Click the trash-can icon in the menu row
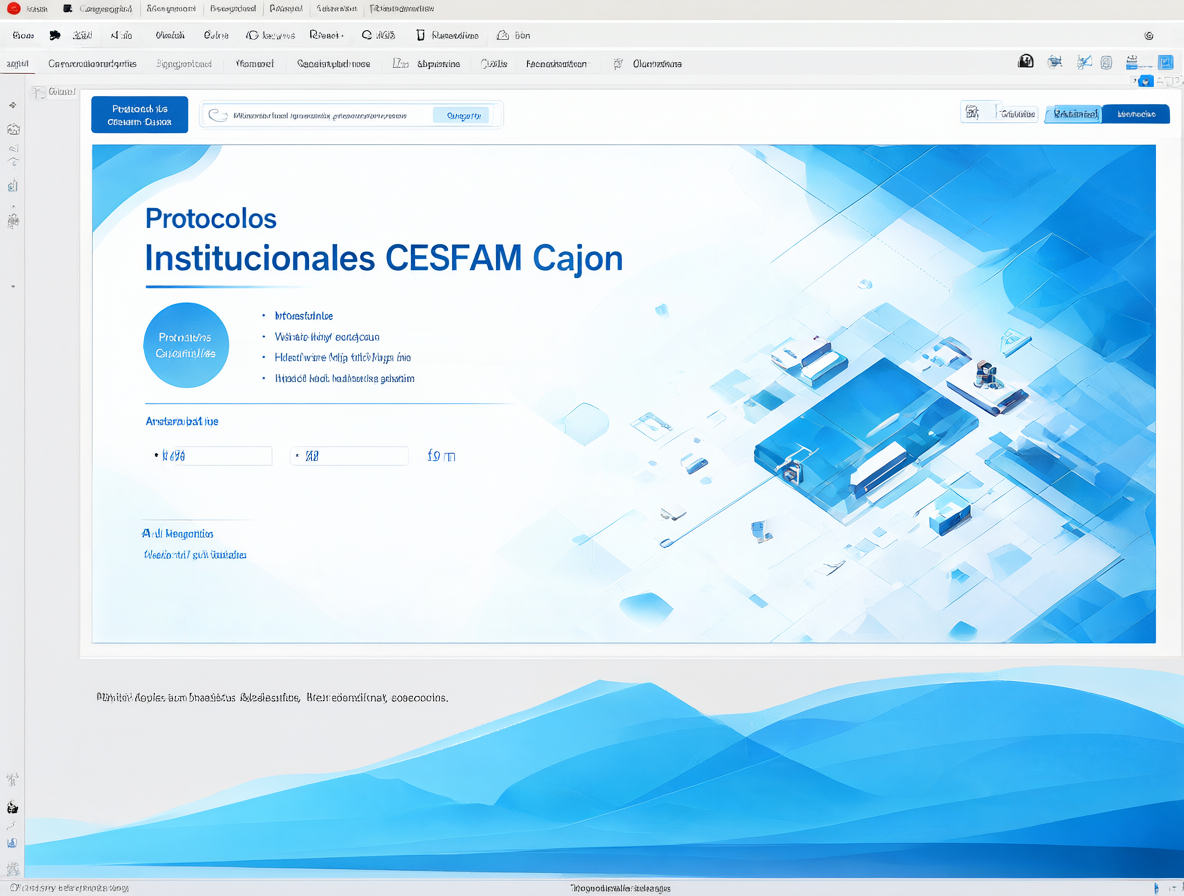The width and height of the screenshot is (1184, 896). click(x=421, y=35)
